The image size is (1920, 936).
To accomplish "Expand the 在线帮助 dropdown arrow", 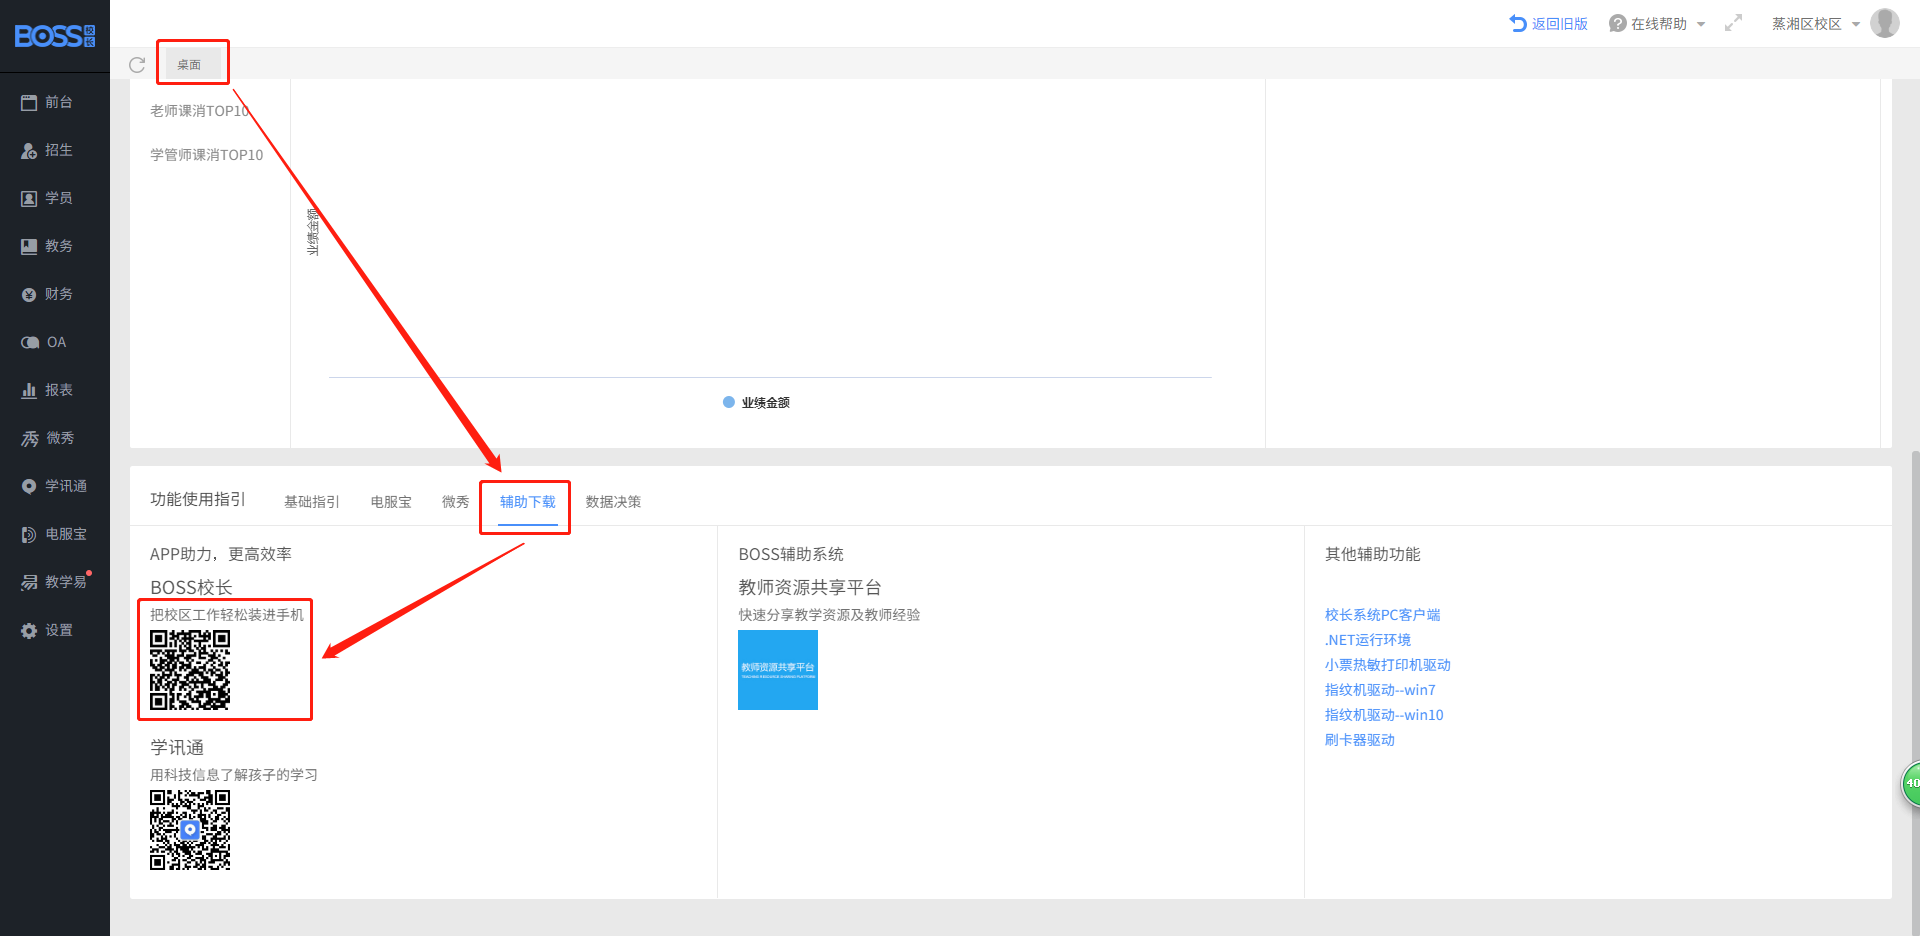I will pos(1701,24).
